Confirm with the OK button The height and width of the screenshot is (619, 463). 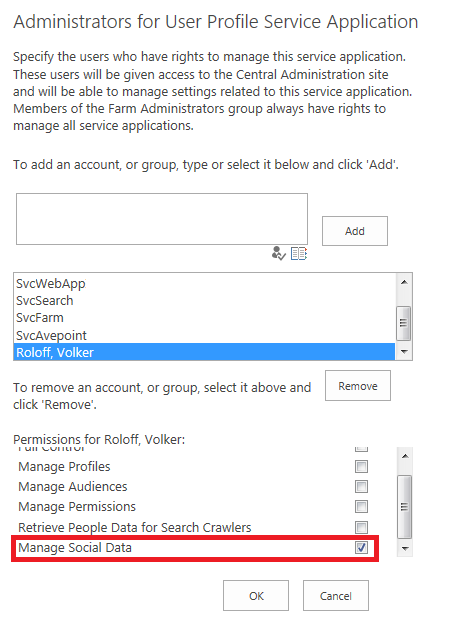pos(256,596)
